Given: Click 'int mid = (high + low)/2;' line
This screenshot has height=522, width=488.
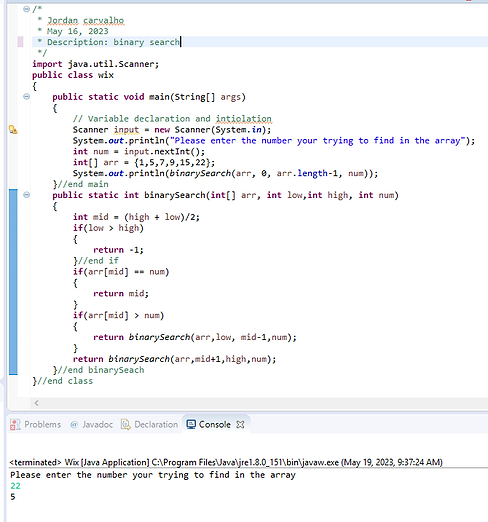Looking at the screenshot, I should tap(136, 217).
